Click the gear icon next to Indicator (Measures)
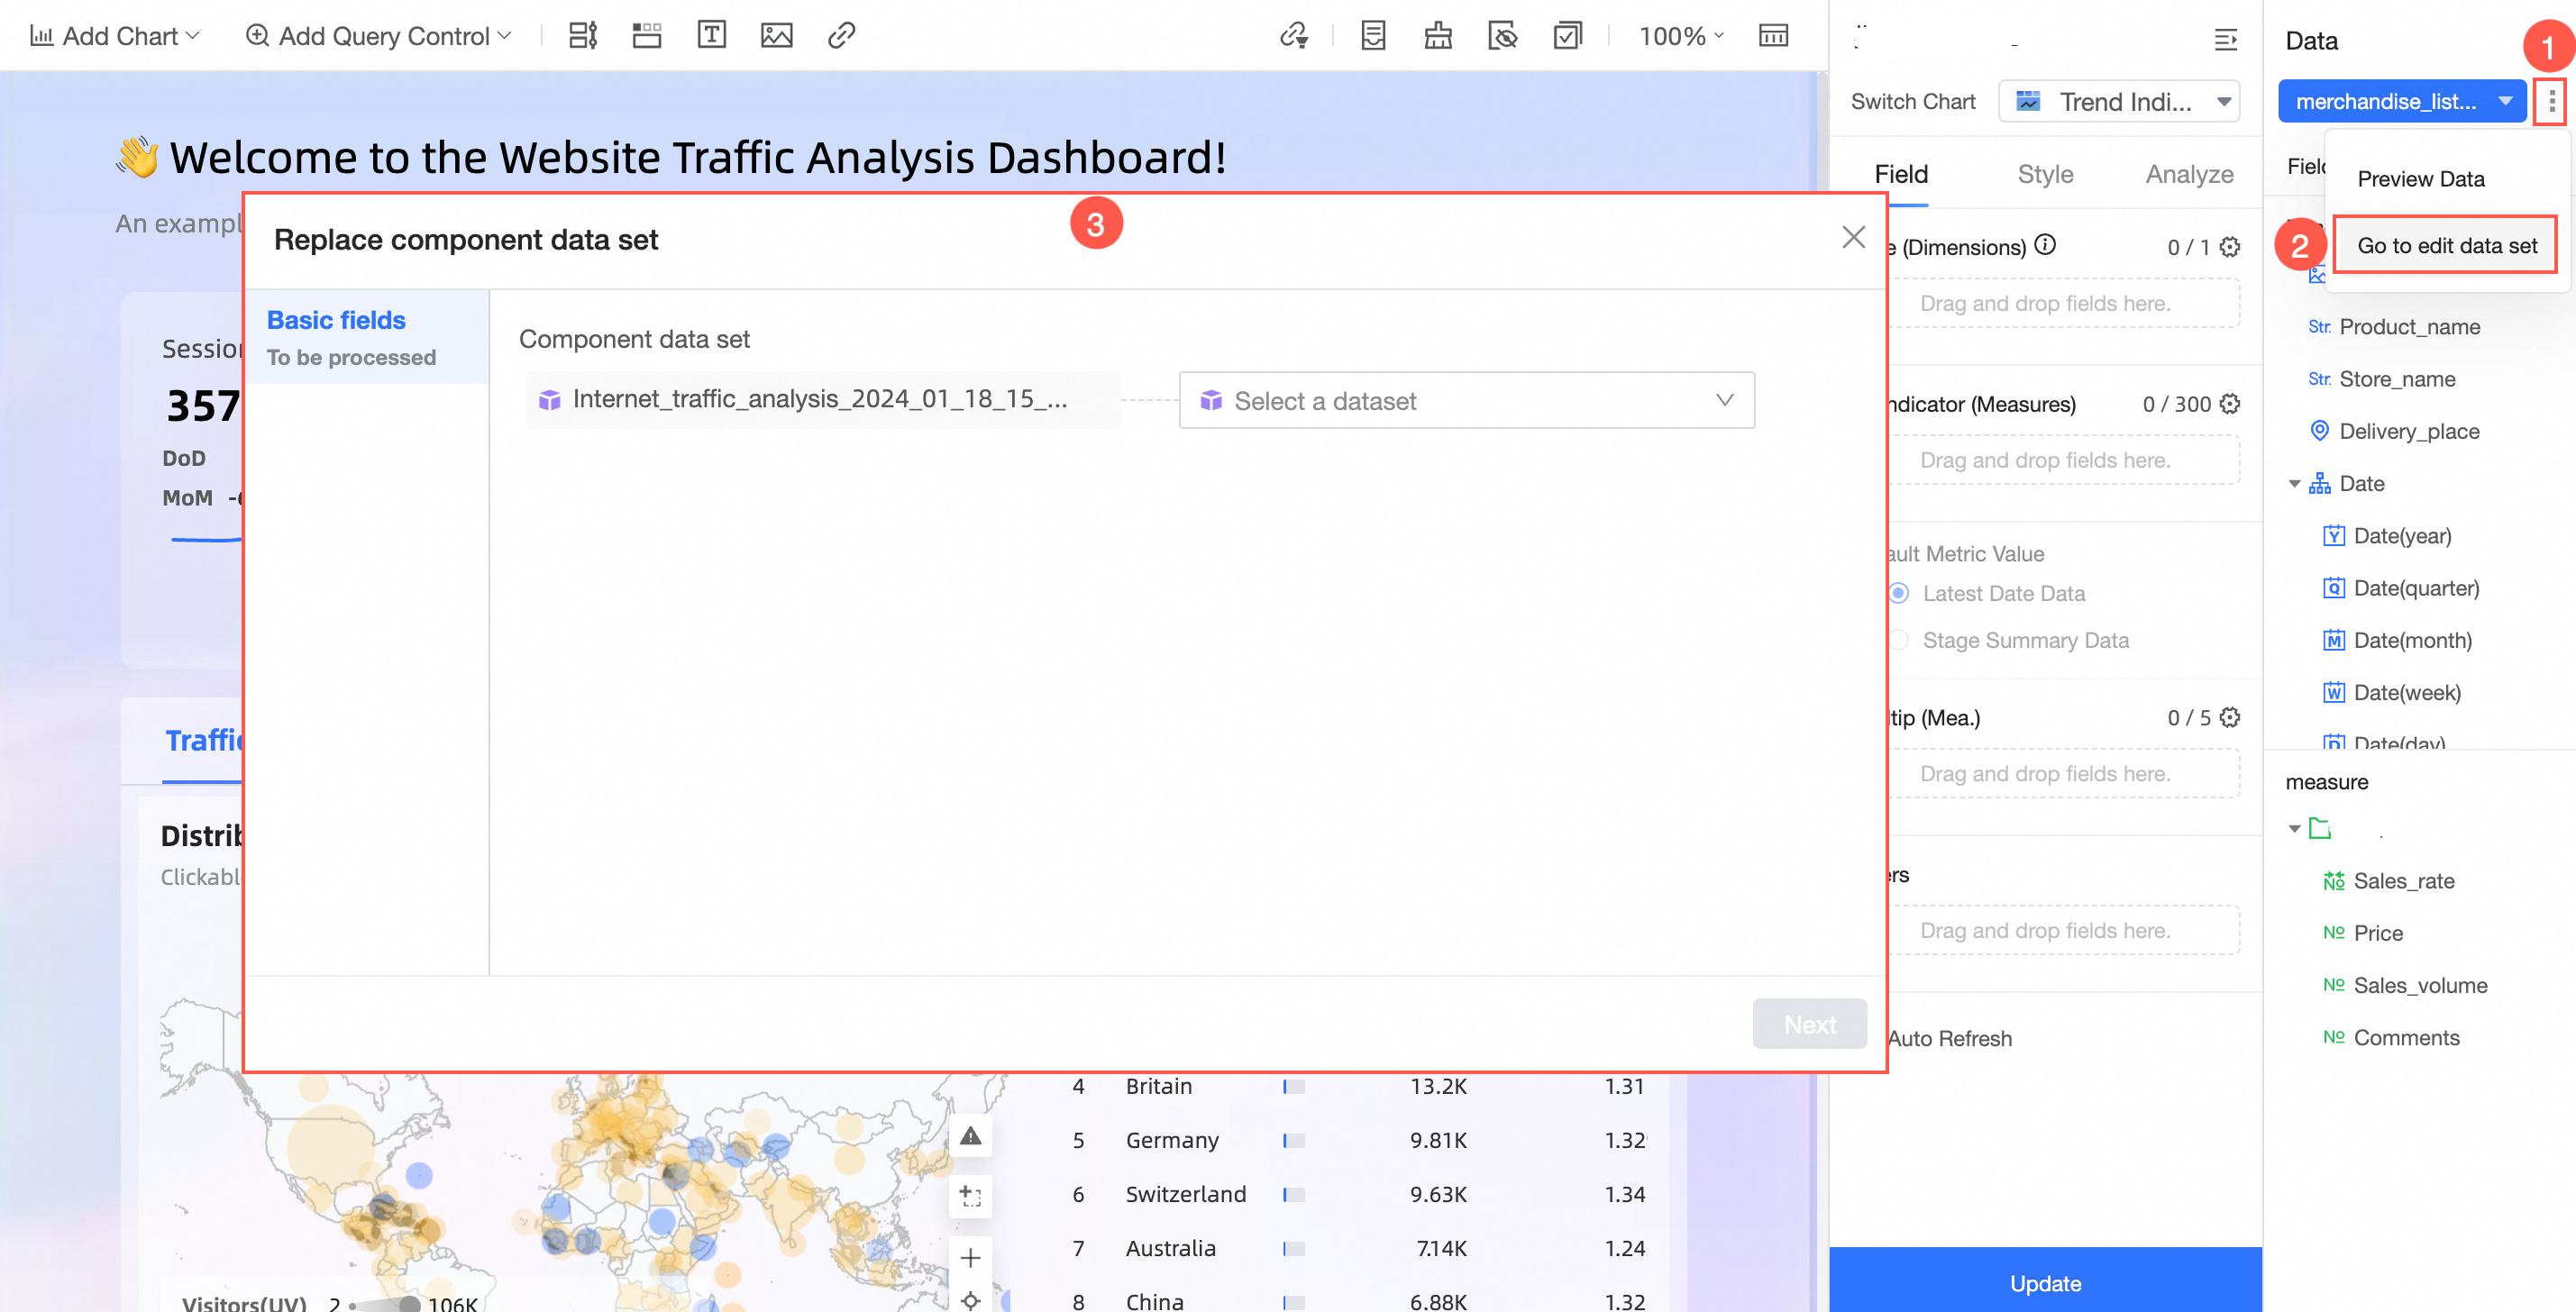This screenshot has height=1312, width=2576. 2229,404
